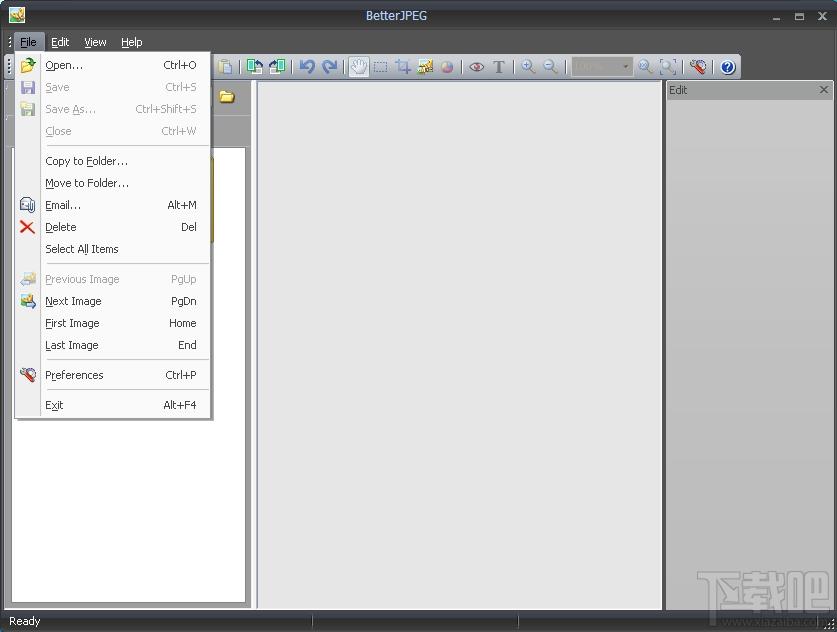
Task: Click the zoom in magnifier icon
Action: [528, 67]
